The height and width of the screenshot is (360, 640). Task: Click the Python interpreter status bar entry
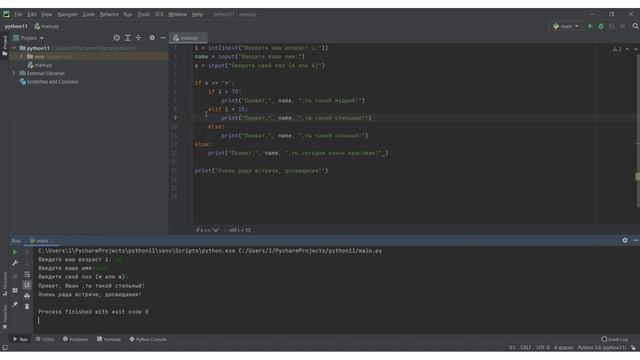[x=602, y=348]
